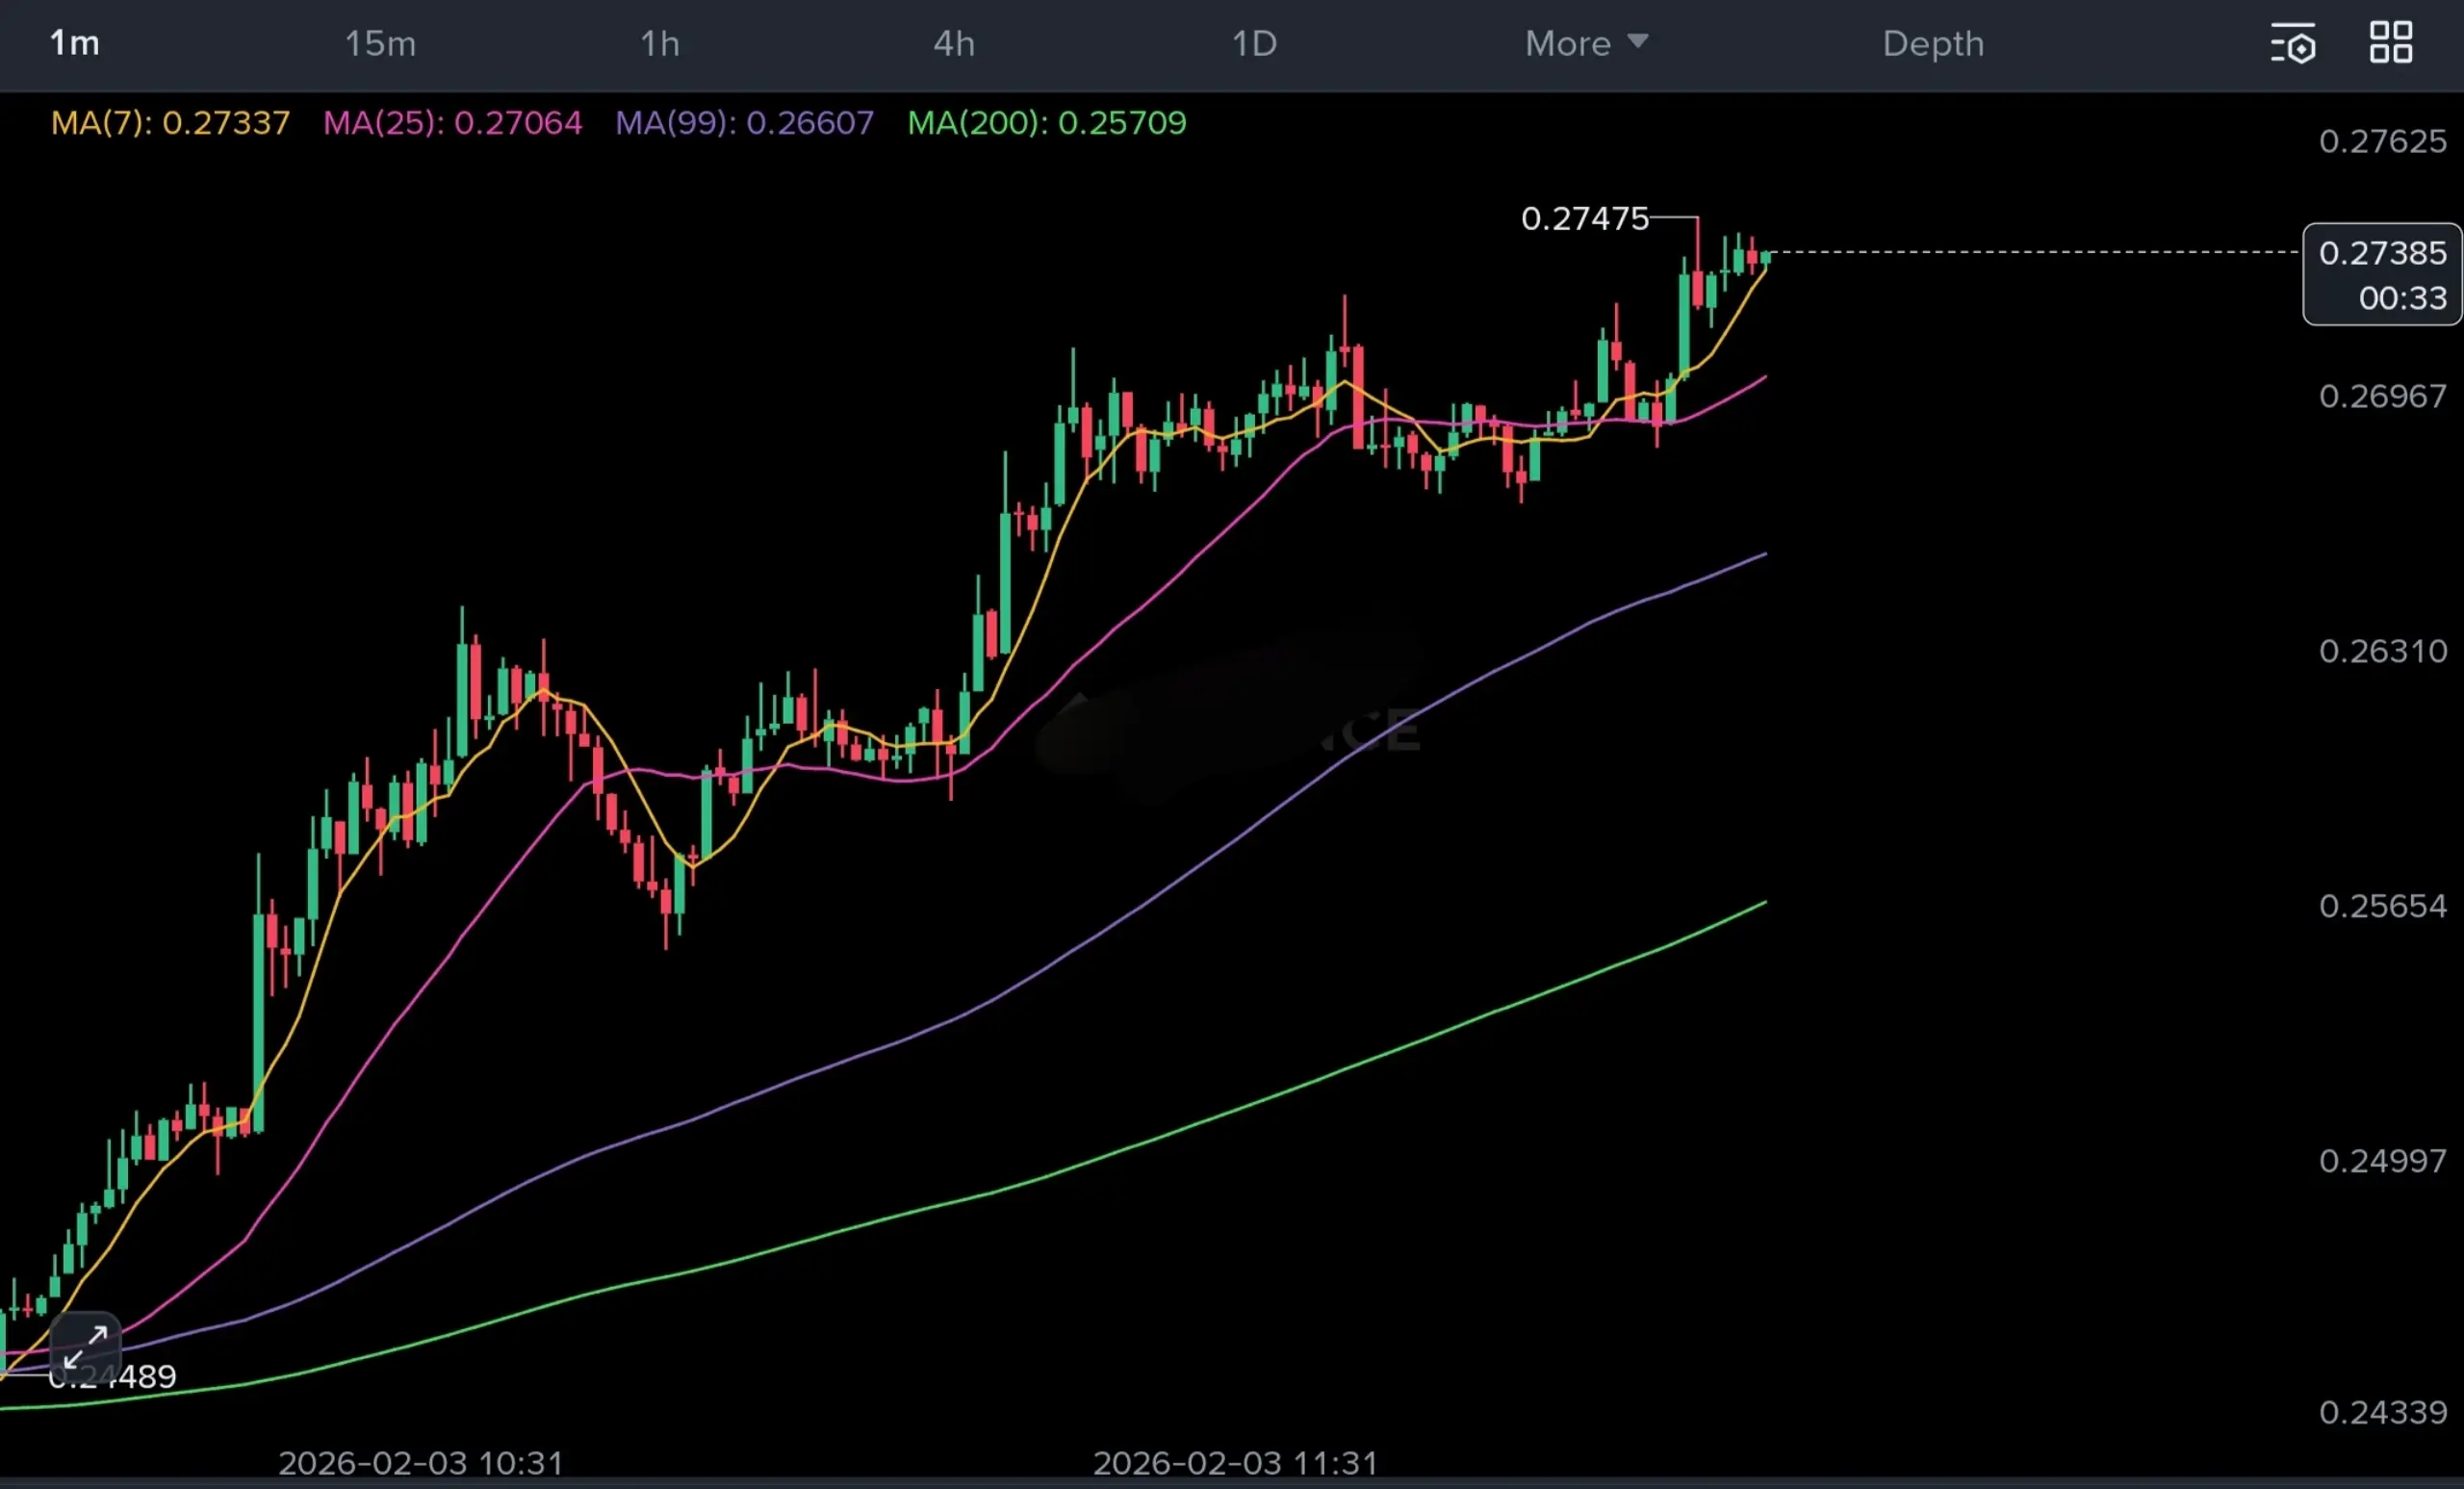The width and height of the screenshot is (2464, 1489).
Task: Click the 10:31 time axis label
Action: pos(420,1463)
